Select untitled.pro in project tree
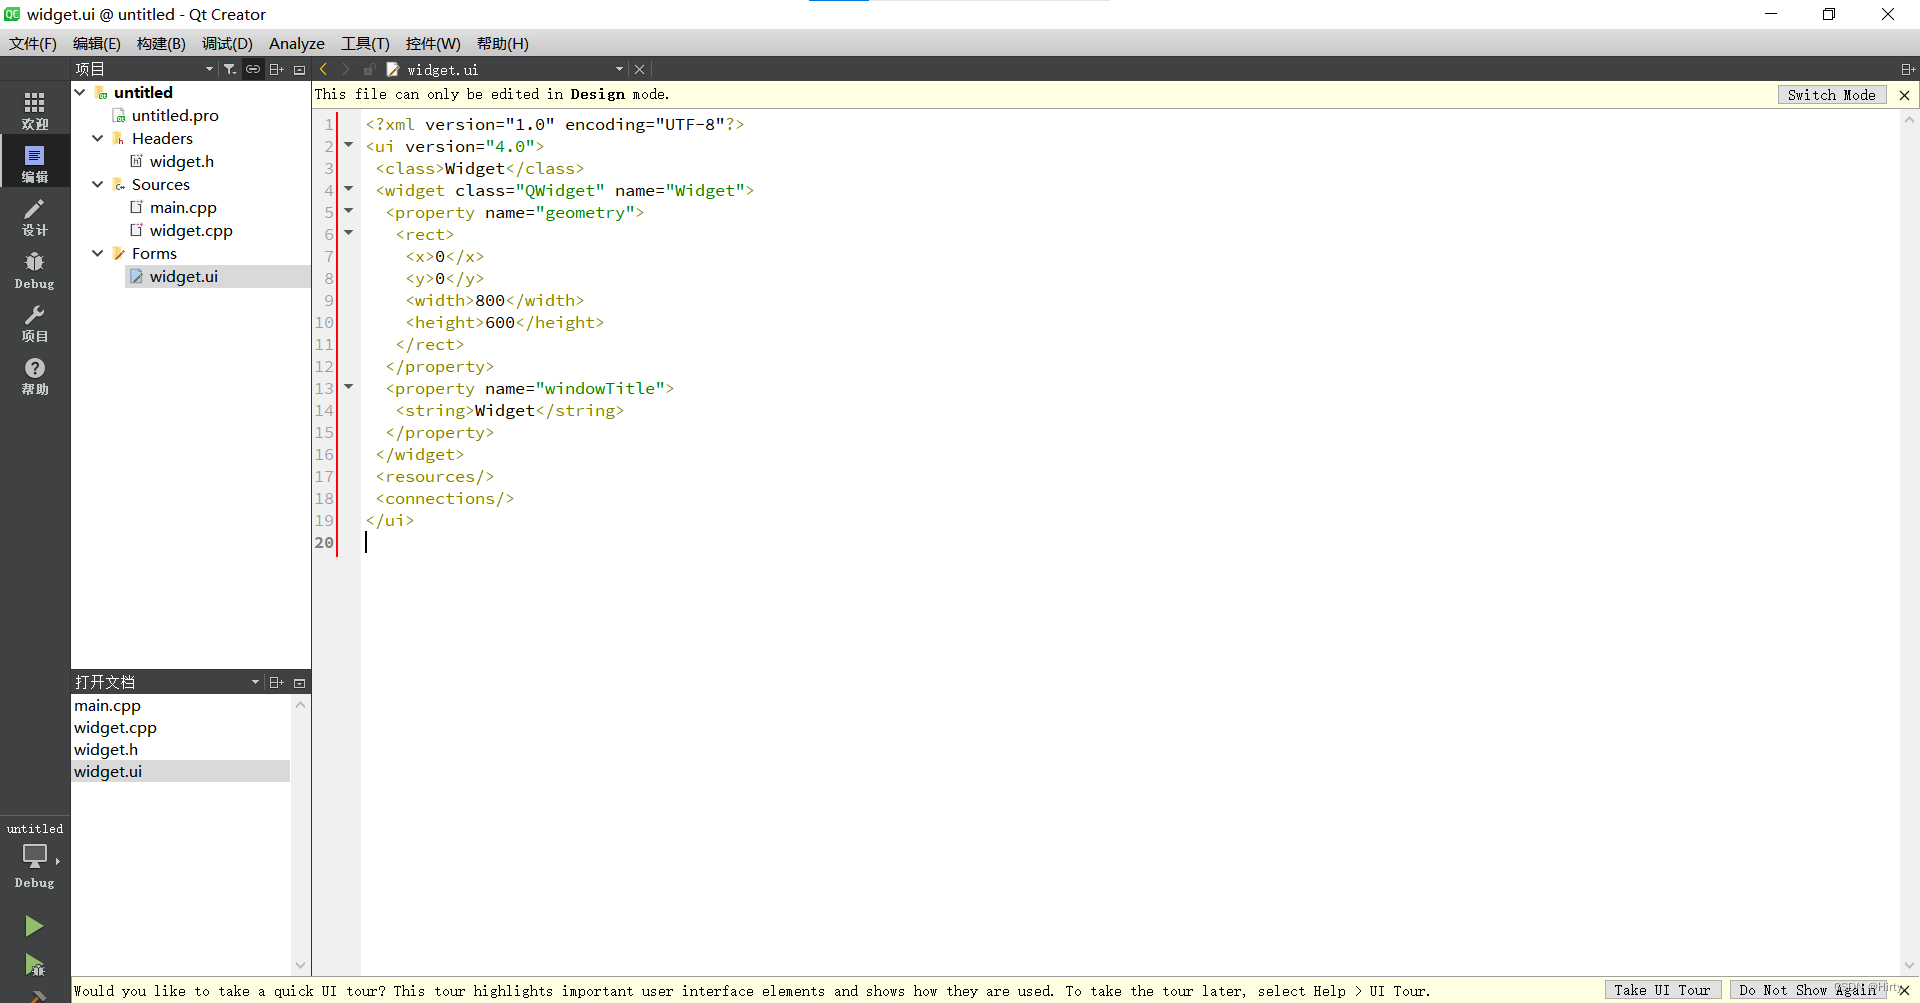This screenshot has height=1003, width=1920. coord(175,115)
